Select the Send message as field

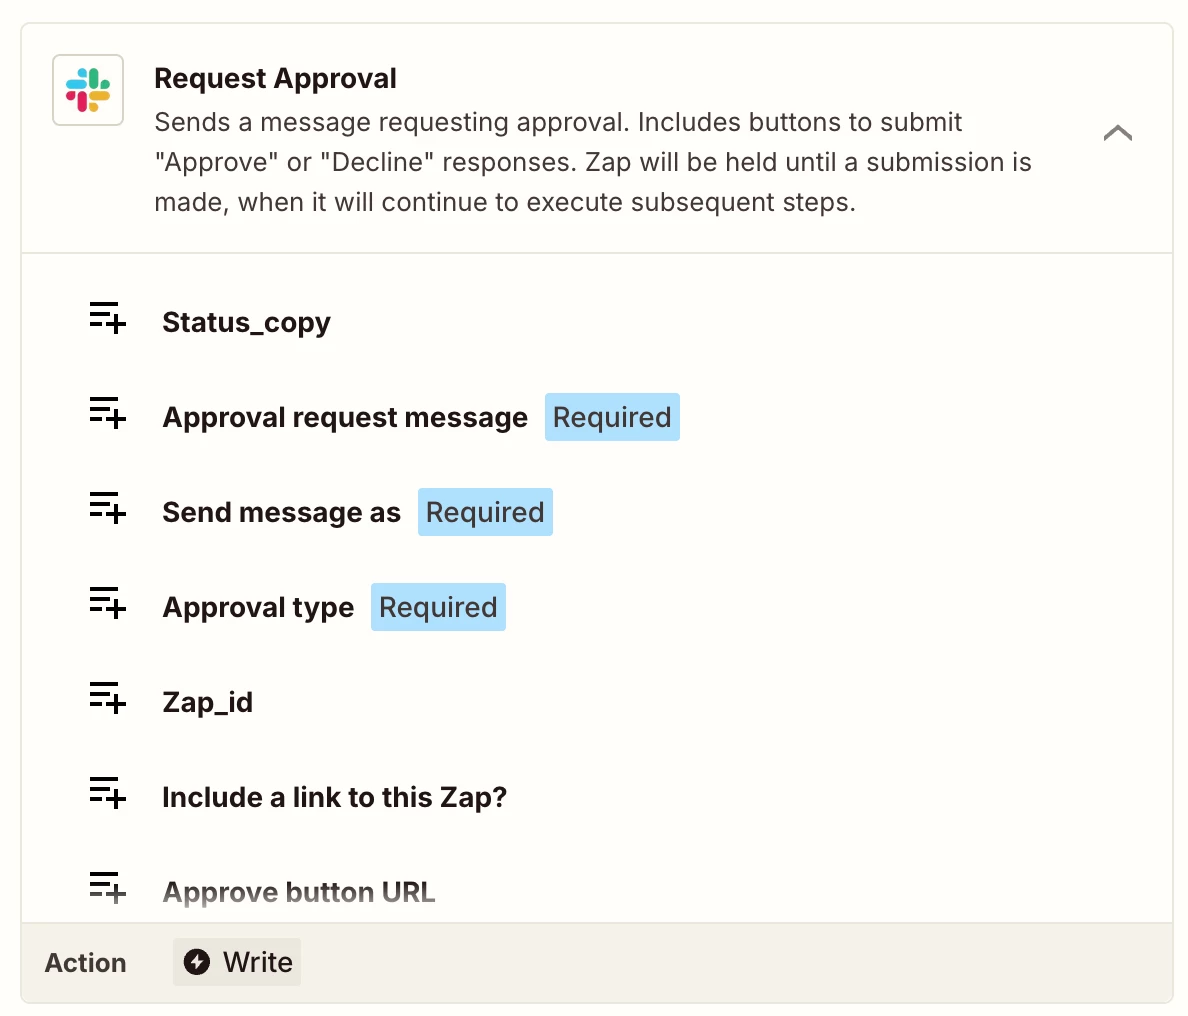tap(281, 512)
